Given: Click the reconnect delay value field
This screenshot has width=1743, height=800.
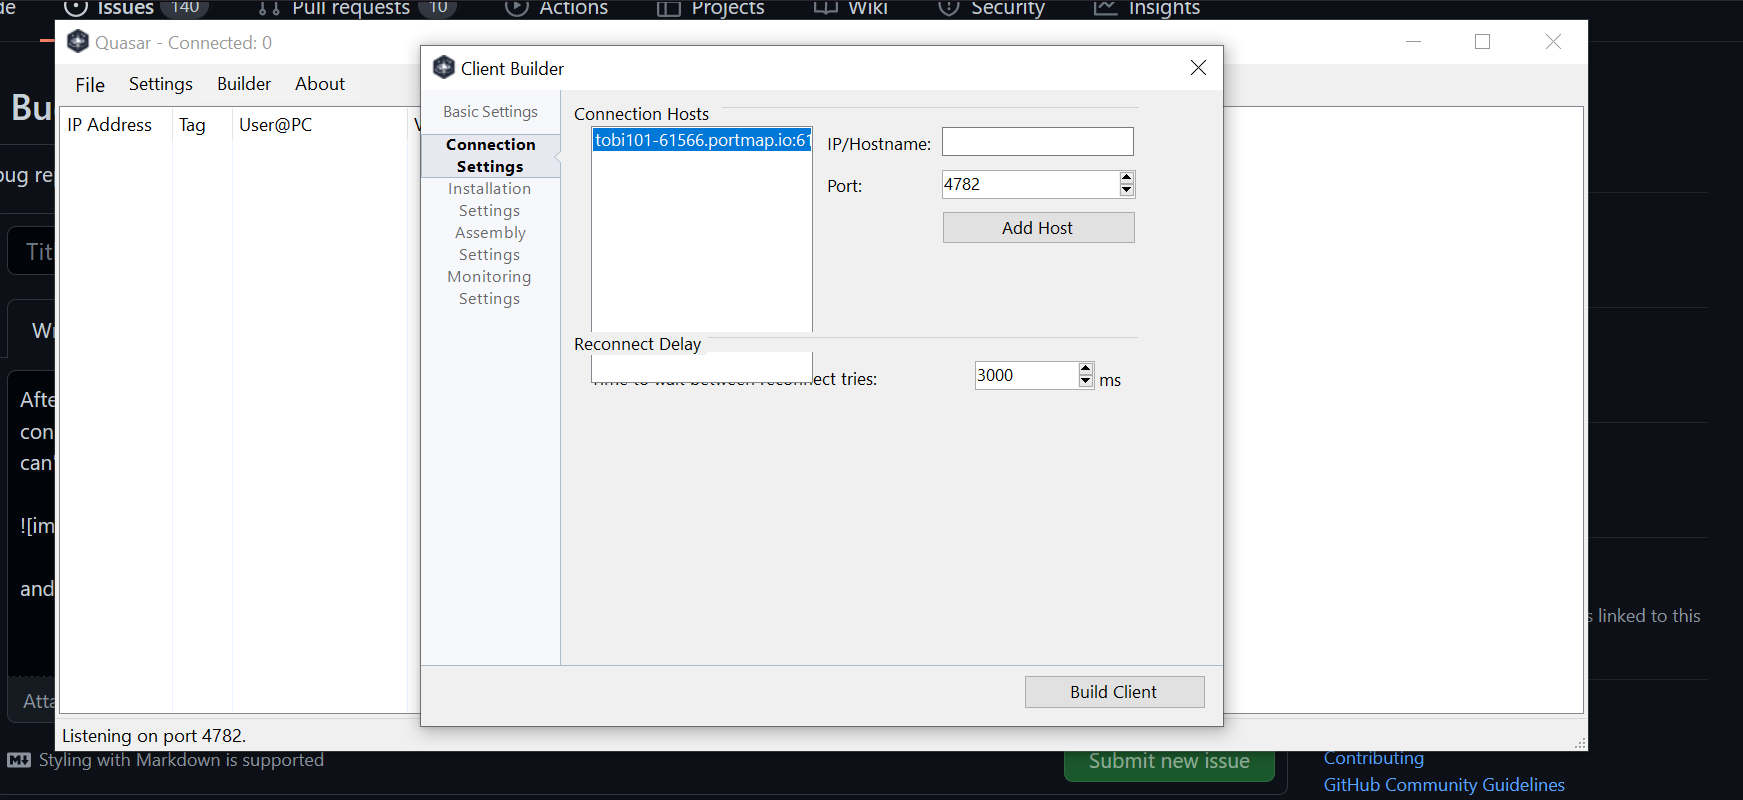Looking at the screenshot, I should click(x=1026, y=375).
